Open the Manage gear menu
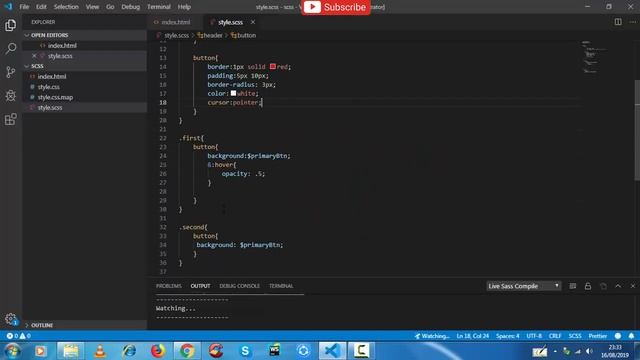This screenshot has width=640, height=360. pyautogui.click(x=11, y=318)
